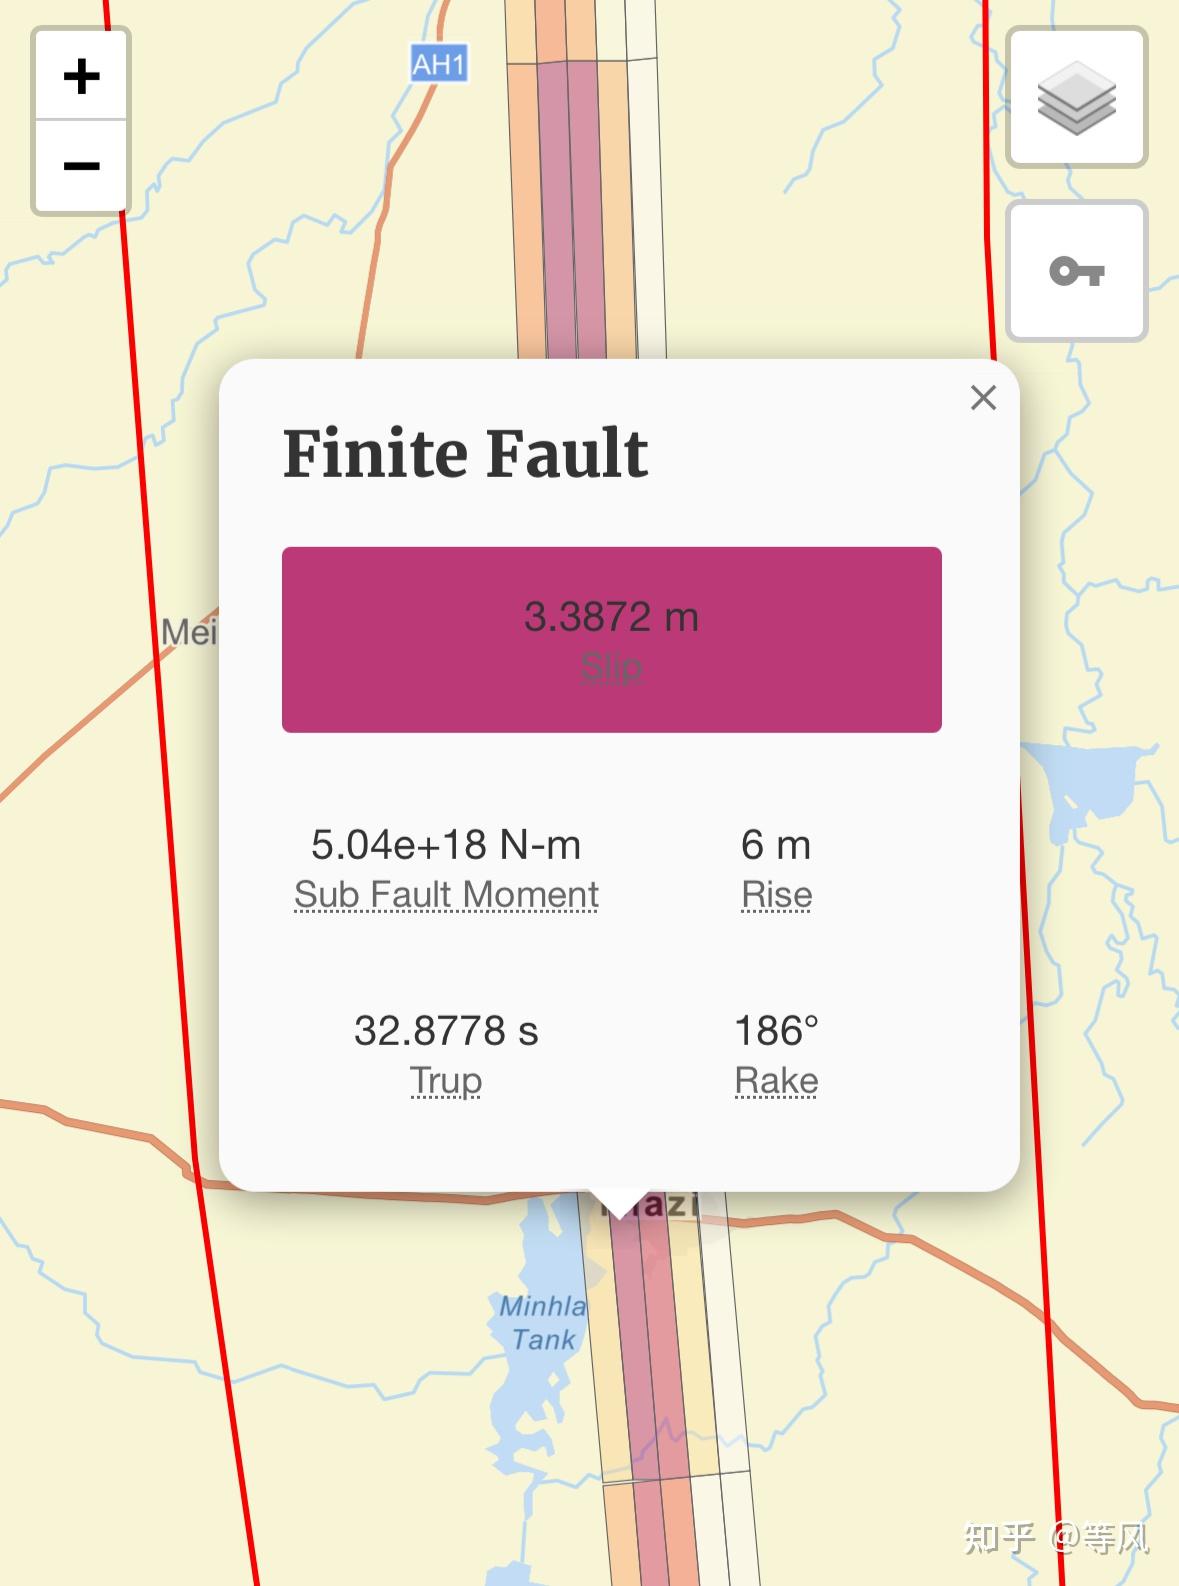Screen dimensions: 1179x1586
Task: Click the popup's pointer tip arrow
Action: click(x=619, y=1204)
